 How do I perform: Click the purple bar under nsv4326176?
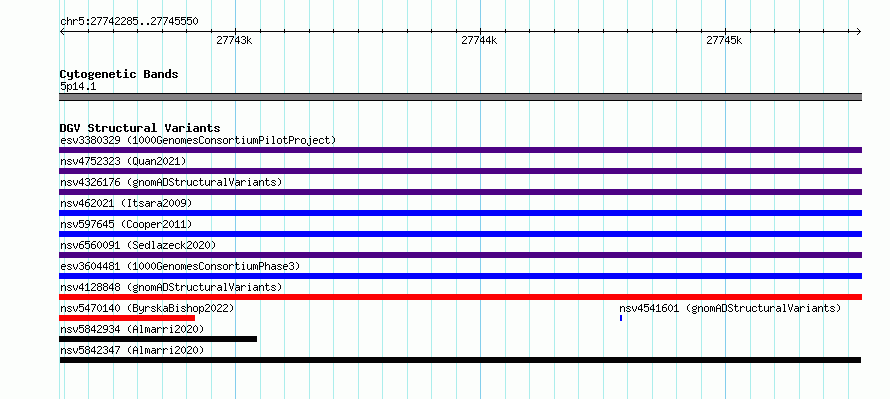pos(460,192)
